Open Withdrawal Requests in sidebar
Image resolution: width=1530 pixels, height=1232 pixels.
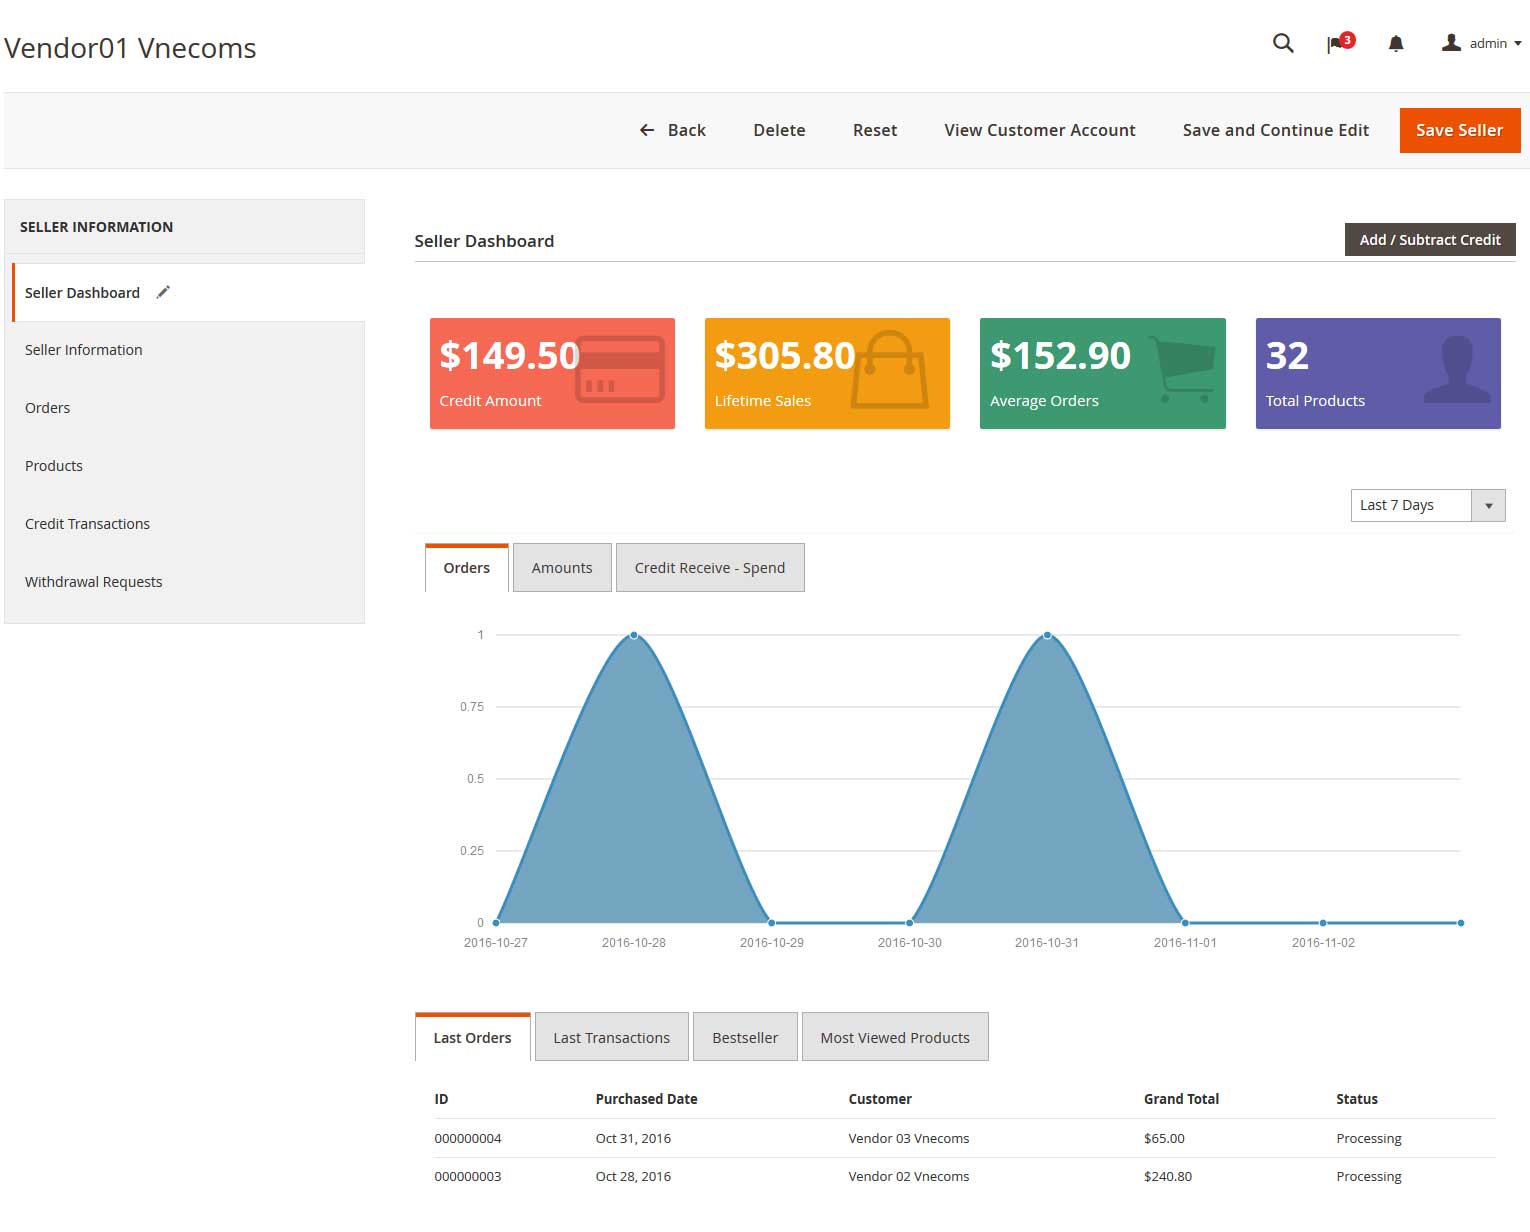click(185, 582)
